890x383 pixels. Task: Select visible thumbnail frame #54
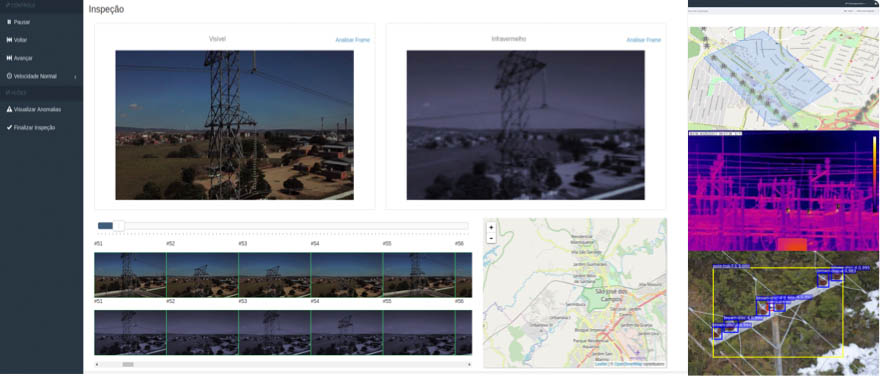[x=346, y=275]
